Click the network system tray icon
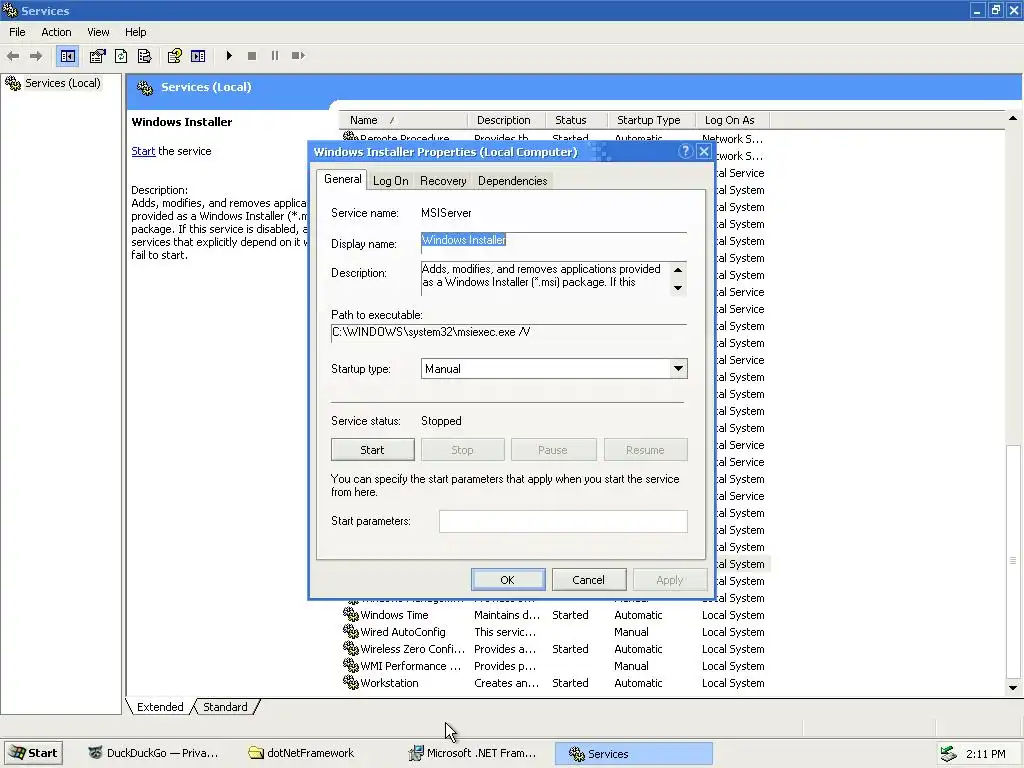 click(x=948, y=754)
